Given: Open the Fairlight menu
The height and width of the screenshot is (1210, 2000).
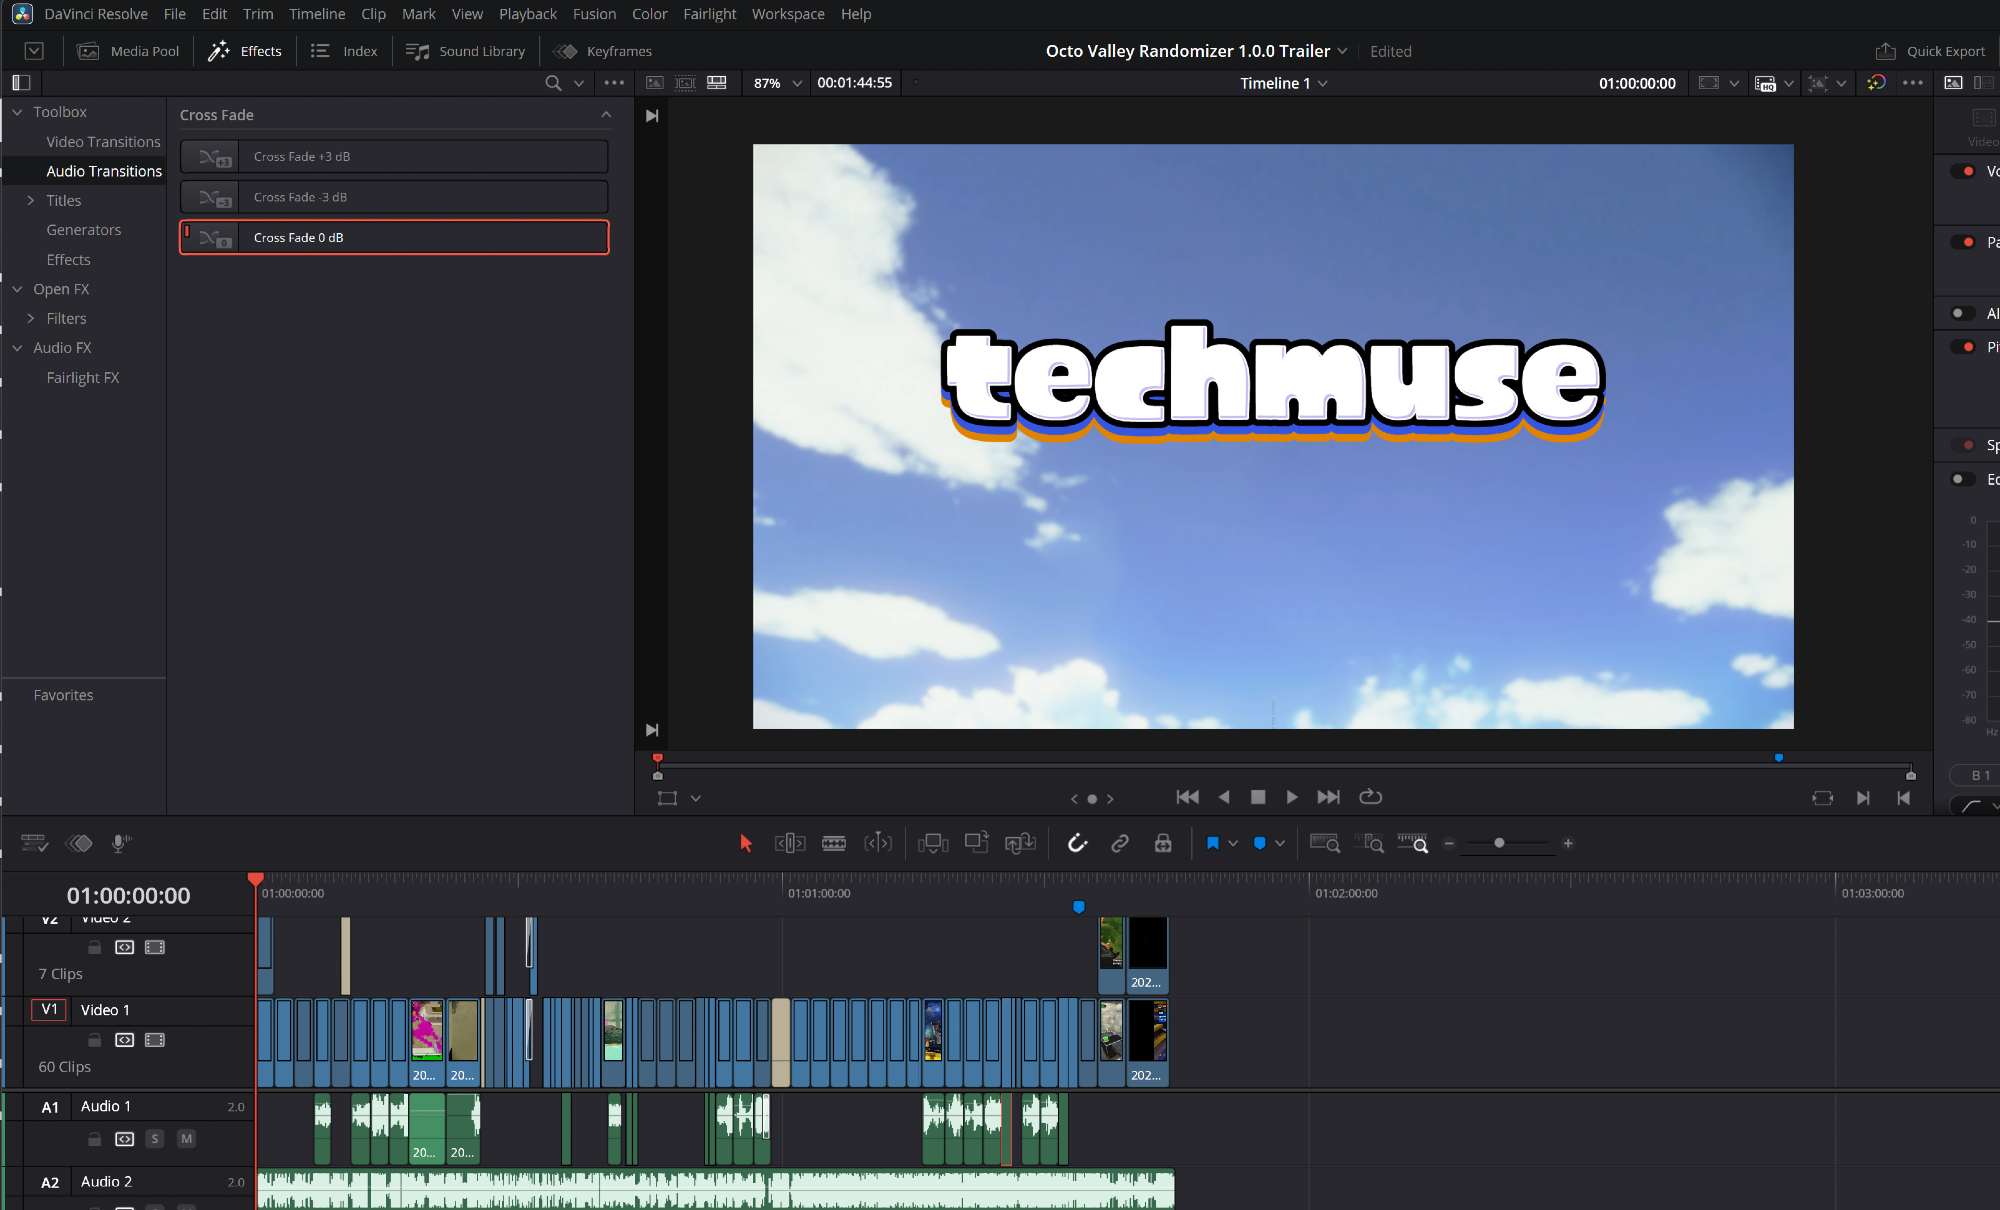Looking at the screenshot, I should point(709,14).
